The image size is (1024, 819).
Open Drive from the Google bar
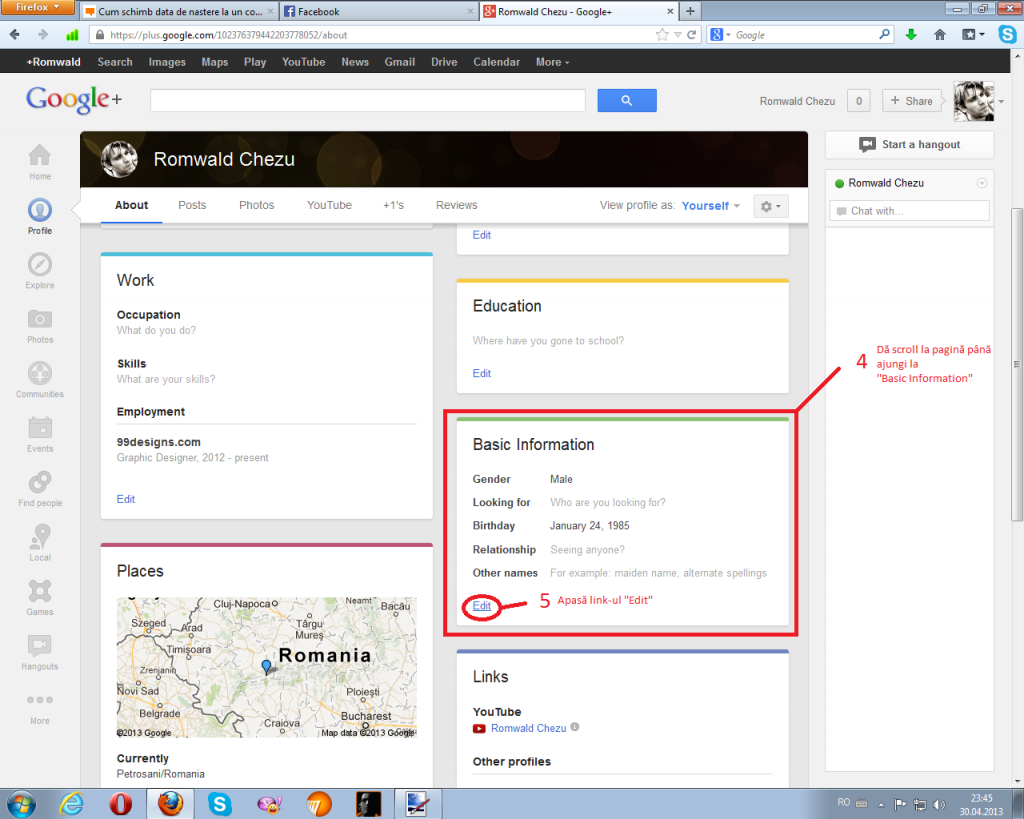tap(444, 62)
